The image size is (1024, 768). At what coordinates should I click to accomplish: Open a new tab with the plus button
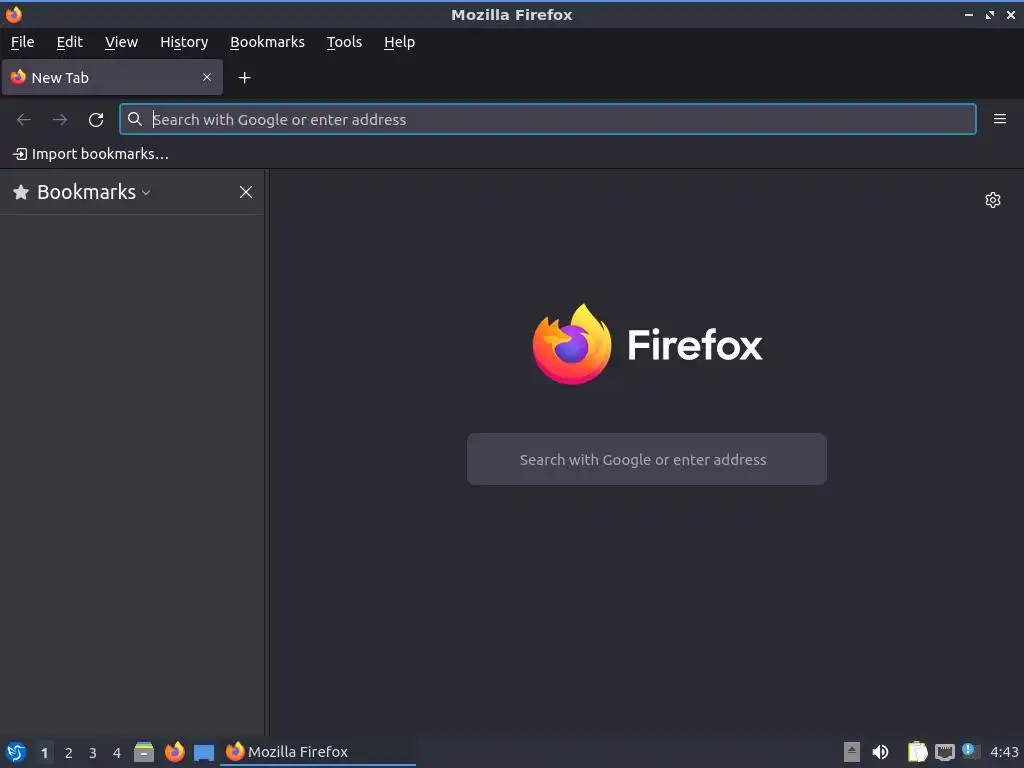244,78
